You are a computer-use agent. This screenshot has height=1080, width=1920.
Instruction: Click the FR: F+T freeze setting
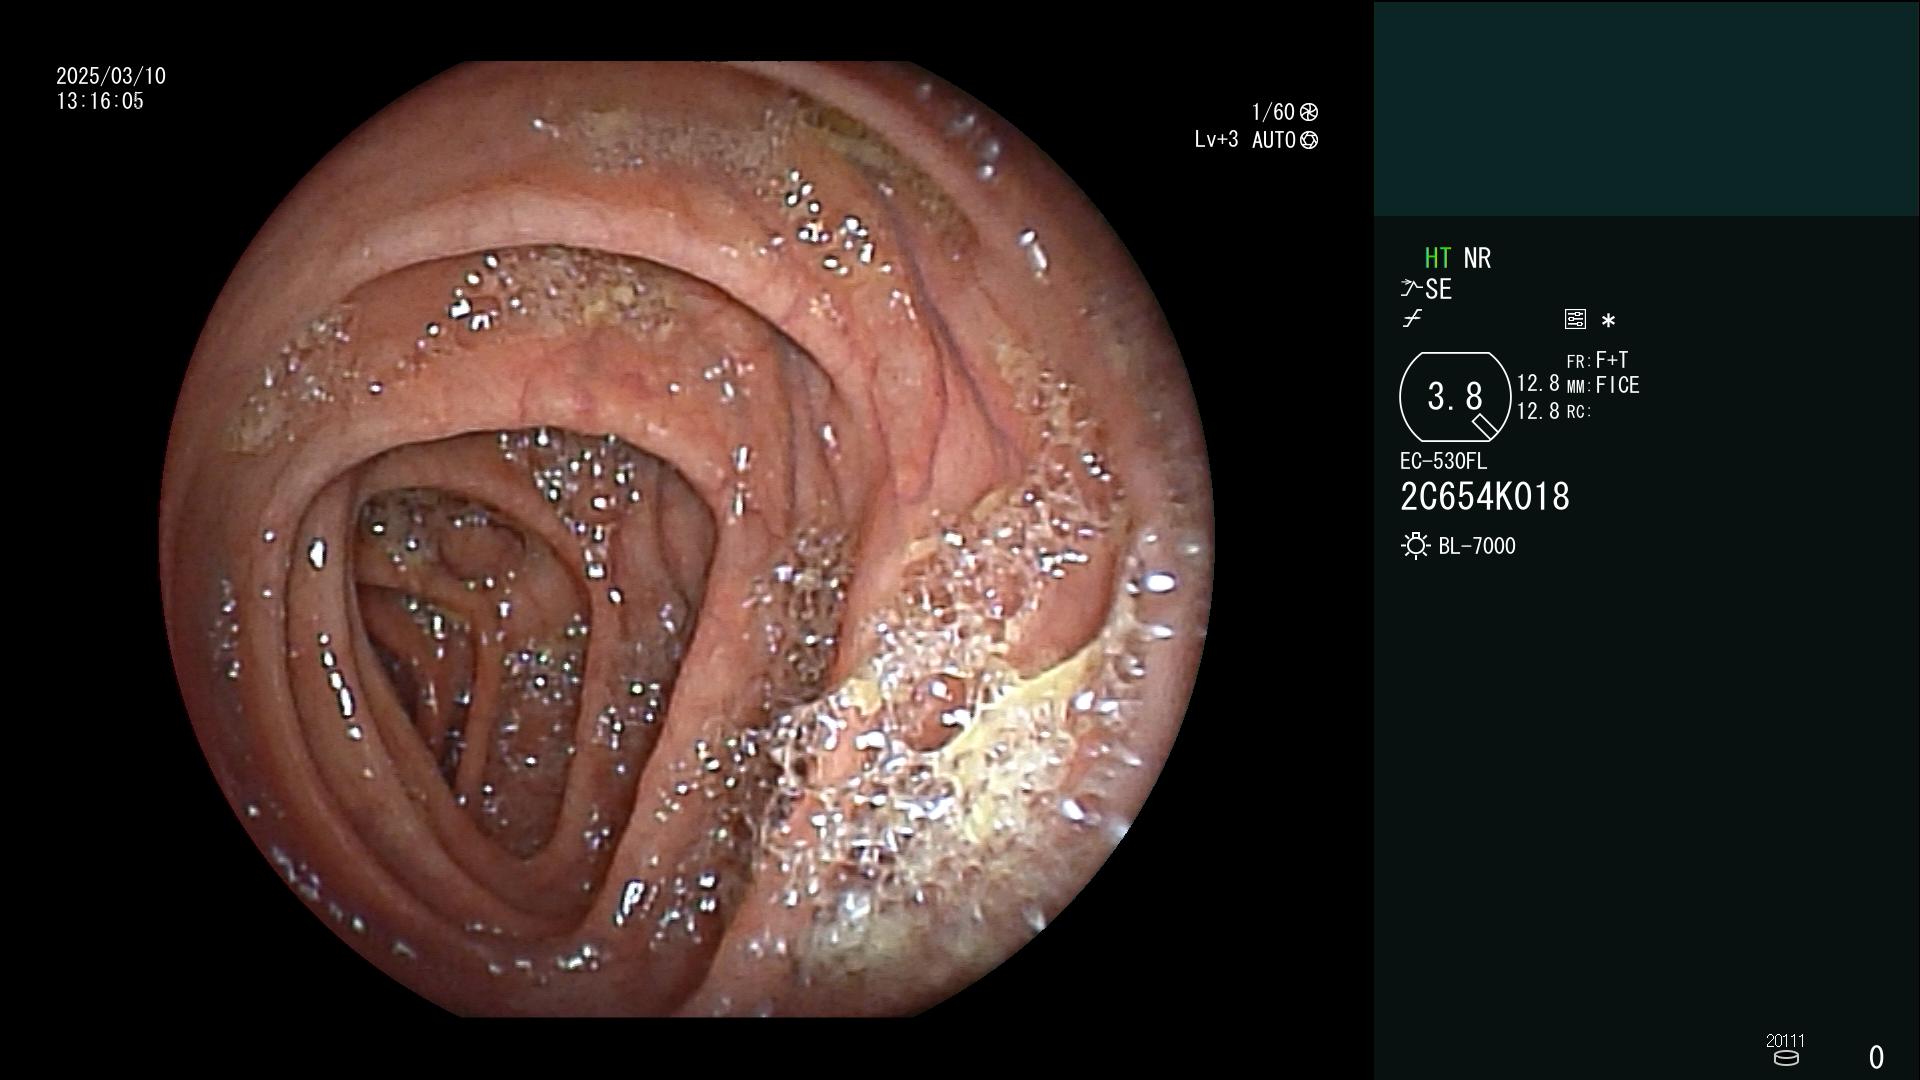(1597, 360)
